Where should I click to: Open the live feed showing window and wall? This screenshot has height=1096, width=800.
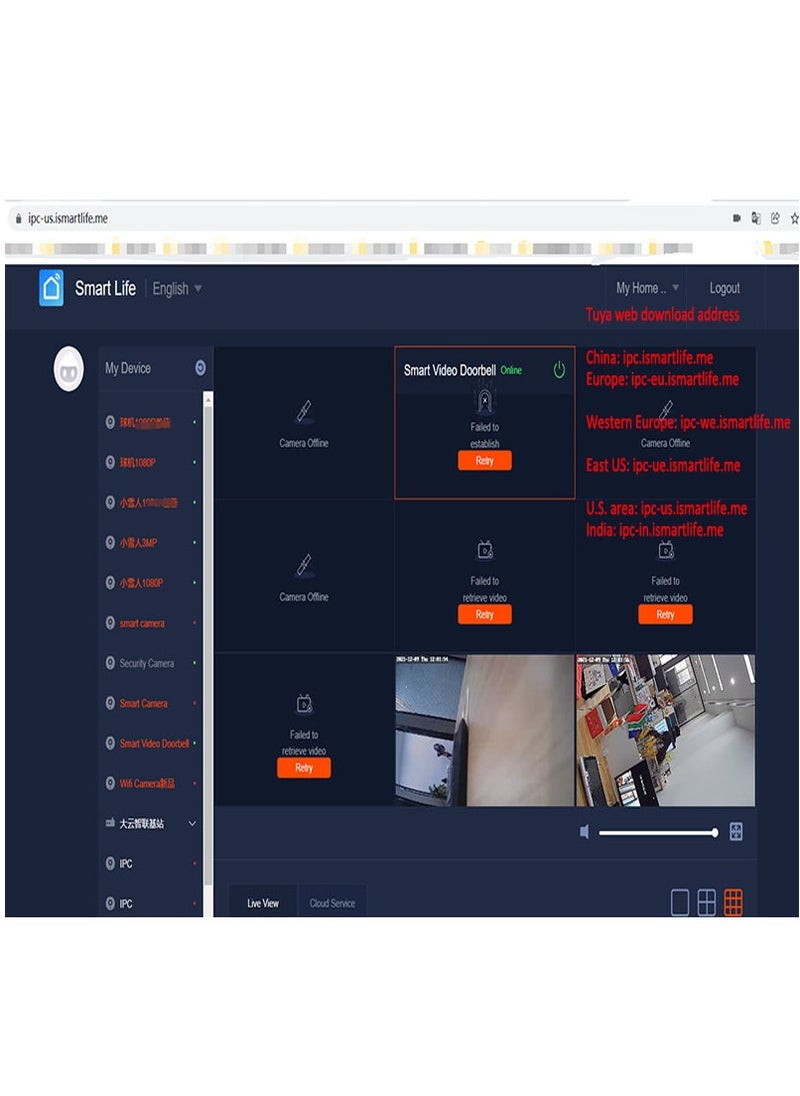[x=484, y=730]
